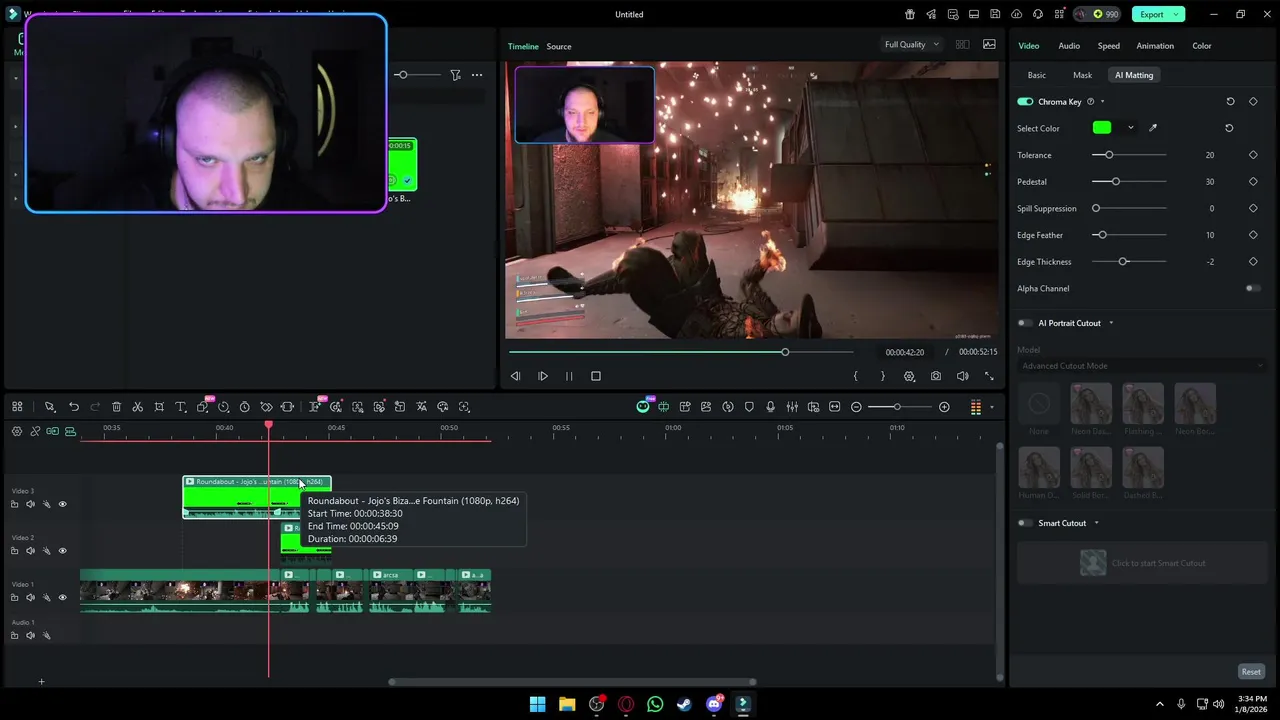Click the Tolerance slider handle
1280x720 pixels.
[x=1109, y=155]
